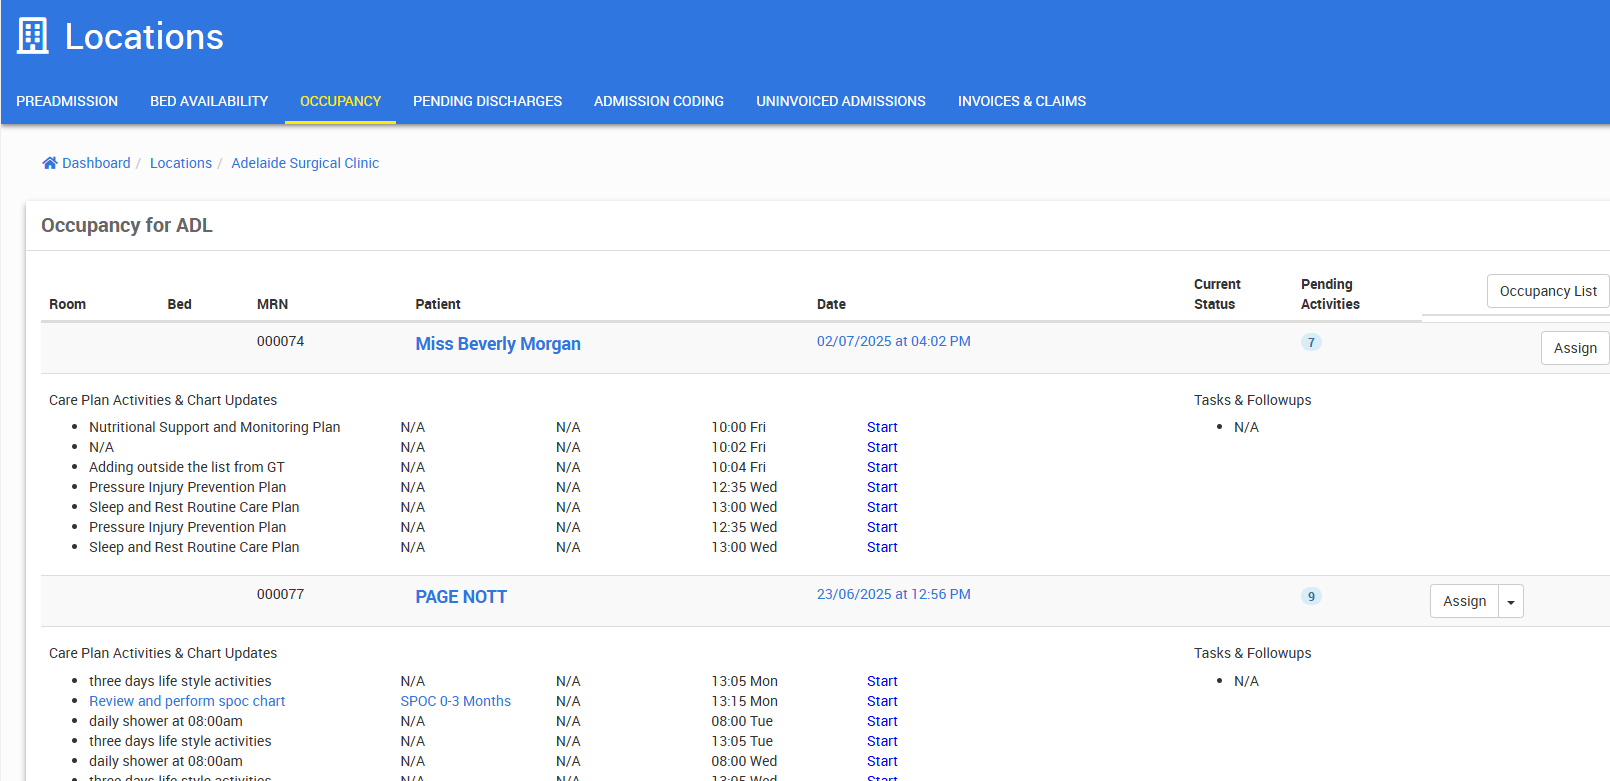Click the Dashboard home icon in breadcrumb
Screen dimensions: 1610x781
(x=49, y=163)
